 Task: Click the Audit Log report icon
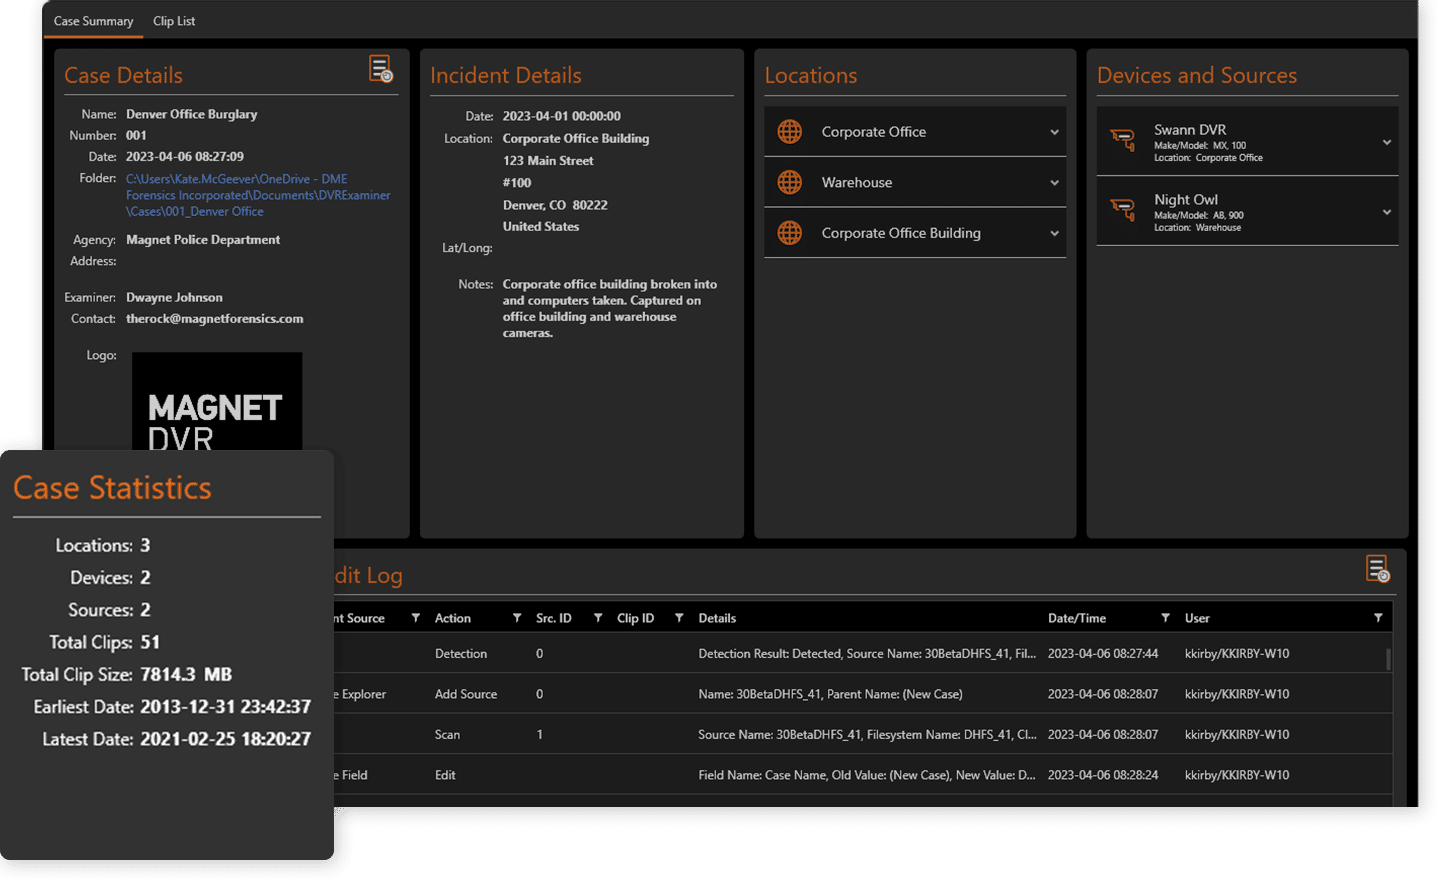click(x=1377, y=569)
